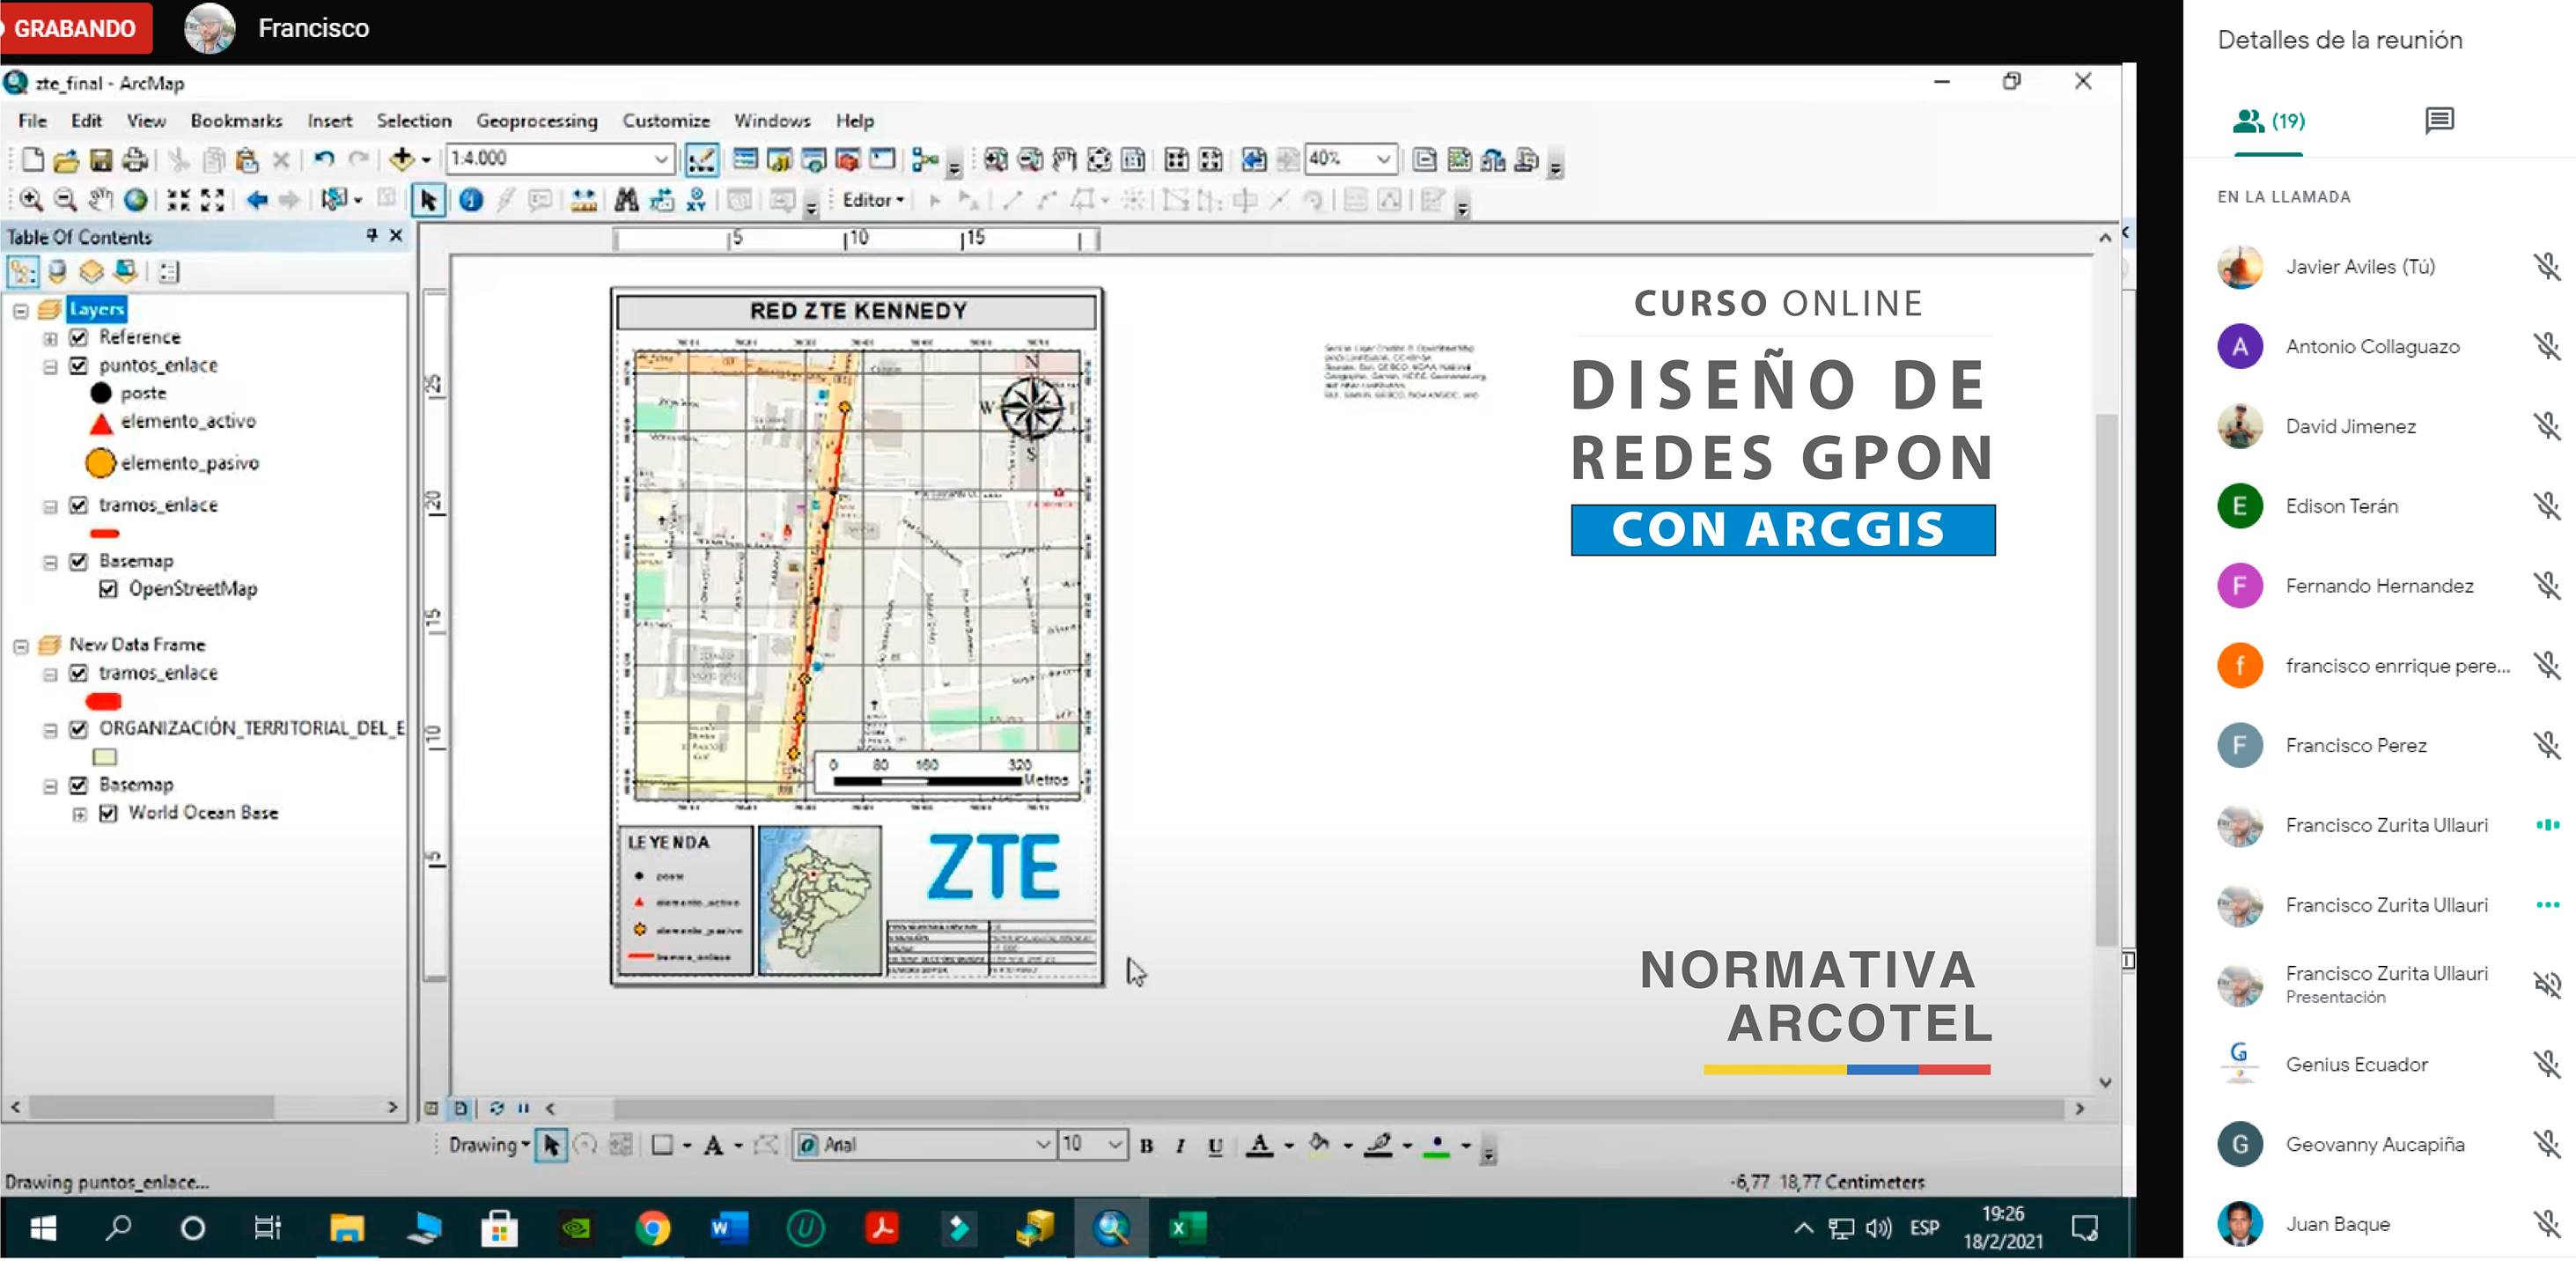Open the Customize menu
Screen dimensions: 2576x1261
click(x=666, y=121)
